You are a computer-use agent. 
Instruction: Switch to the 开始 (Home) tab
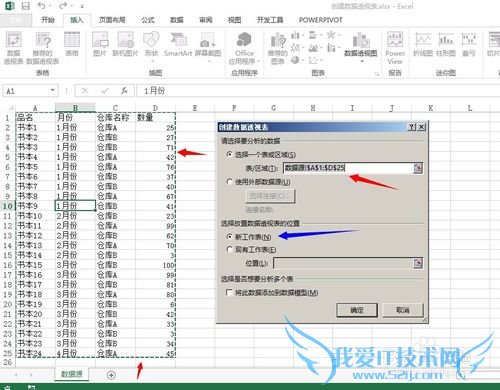[x=48, y=20]
